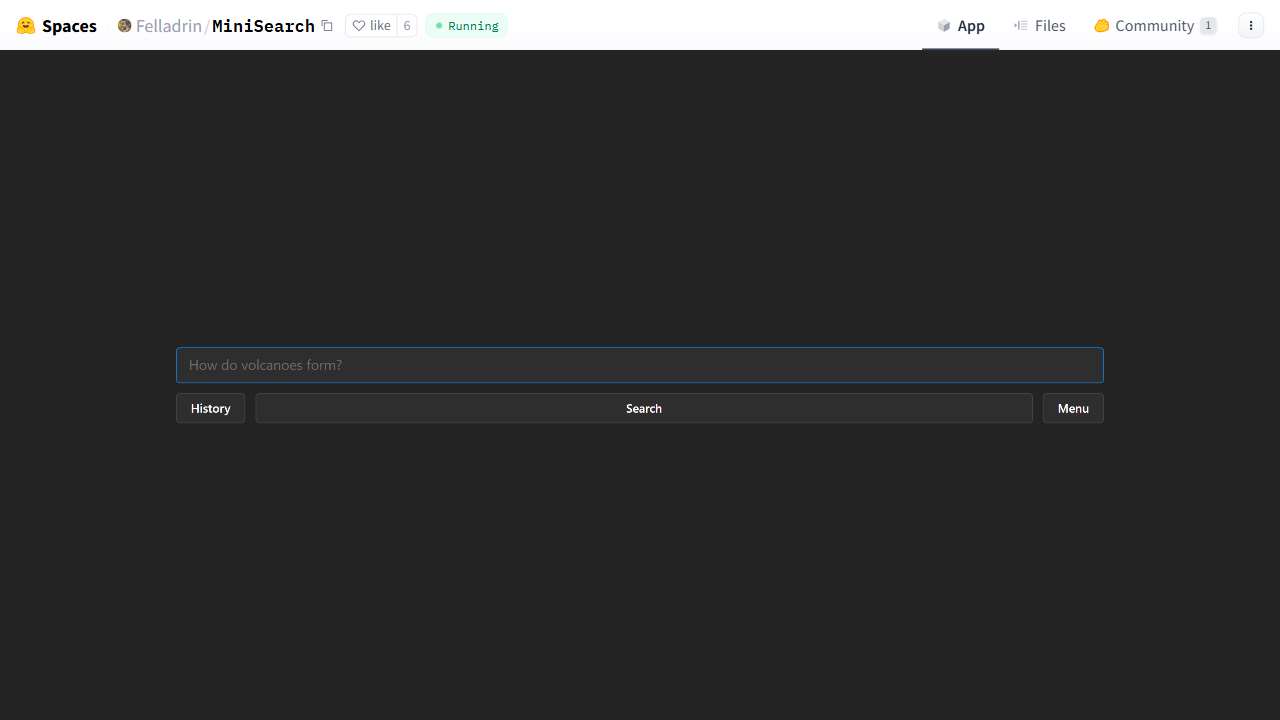This screenshot has width=1280, height=720.
Task: Like this space with the heart button
Action: [x=371, y=26]
